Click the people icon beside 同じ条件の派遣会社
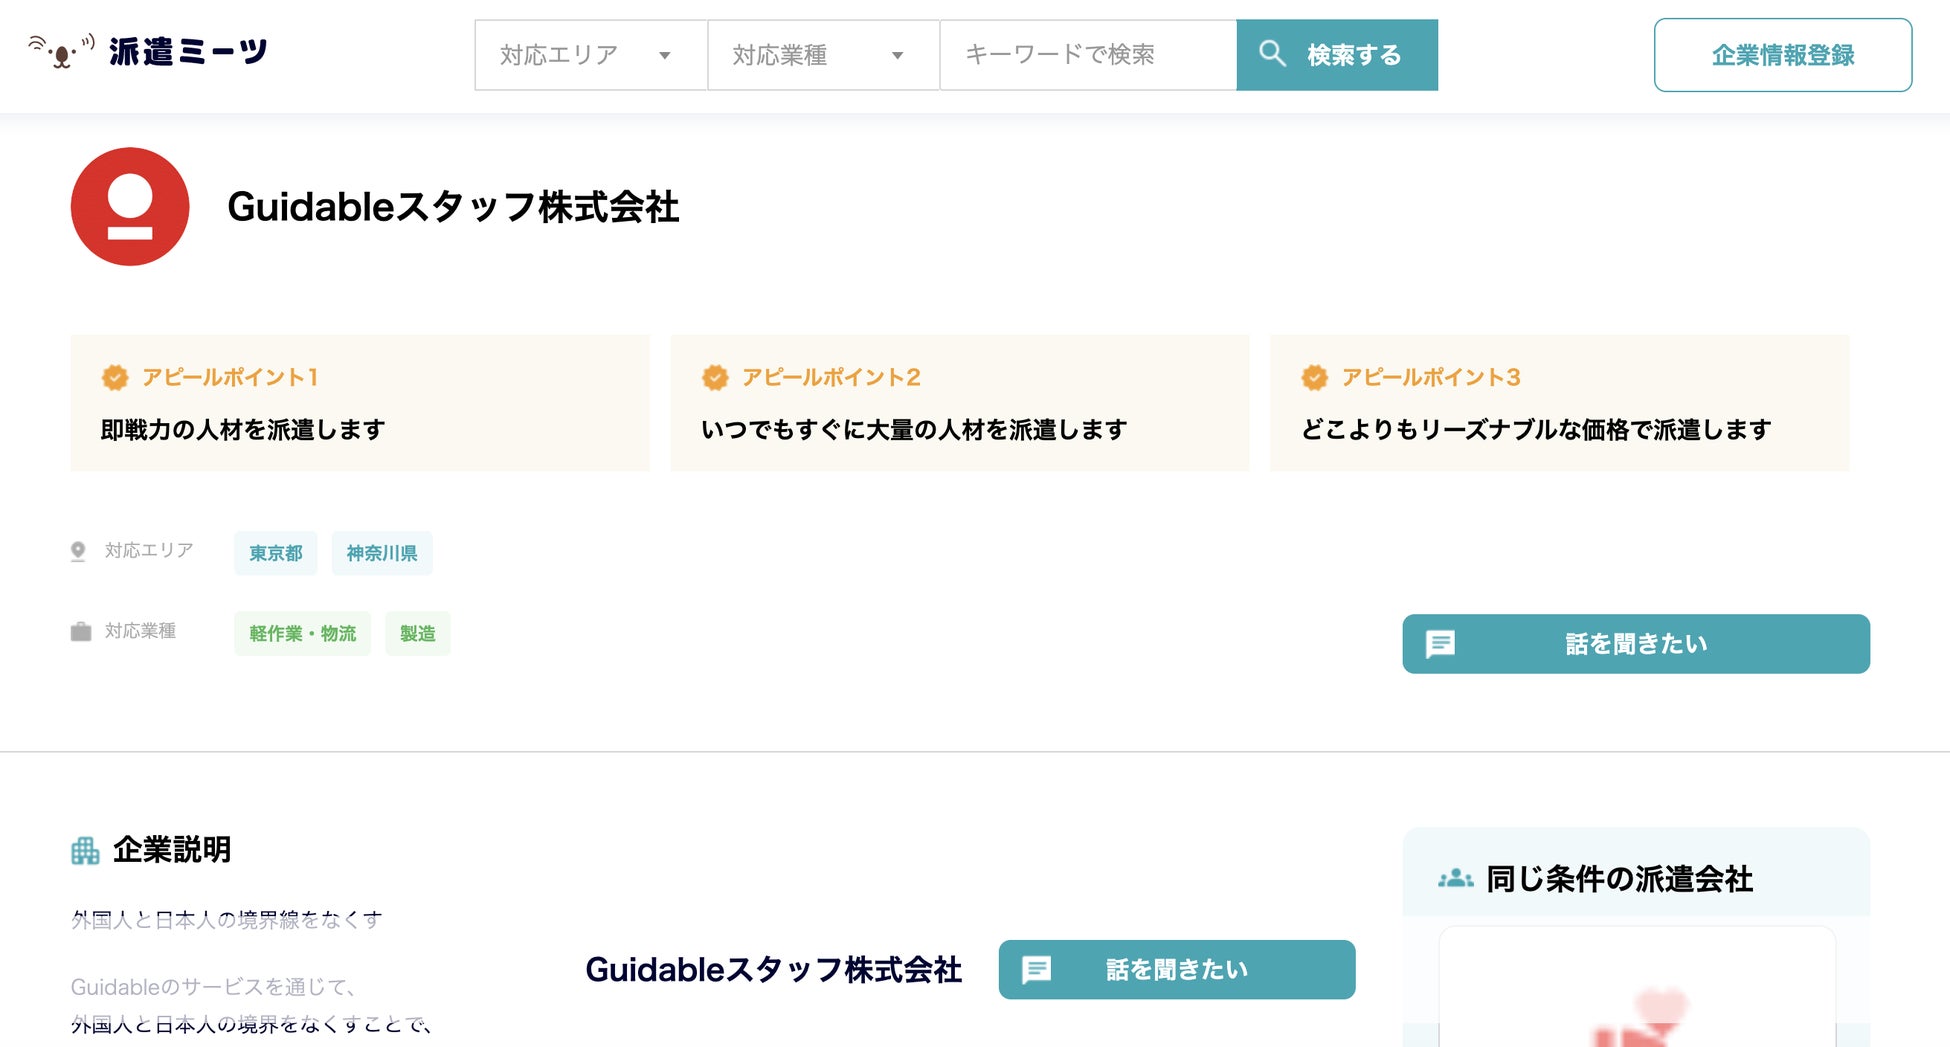1950x1047 pixels. pyautogui.click(x=1456, y=879)
